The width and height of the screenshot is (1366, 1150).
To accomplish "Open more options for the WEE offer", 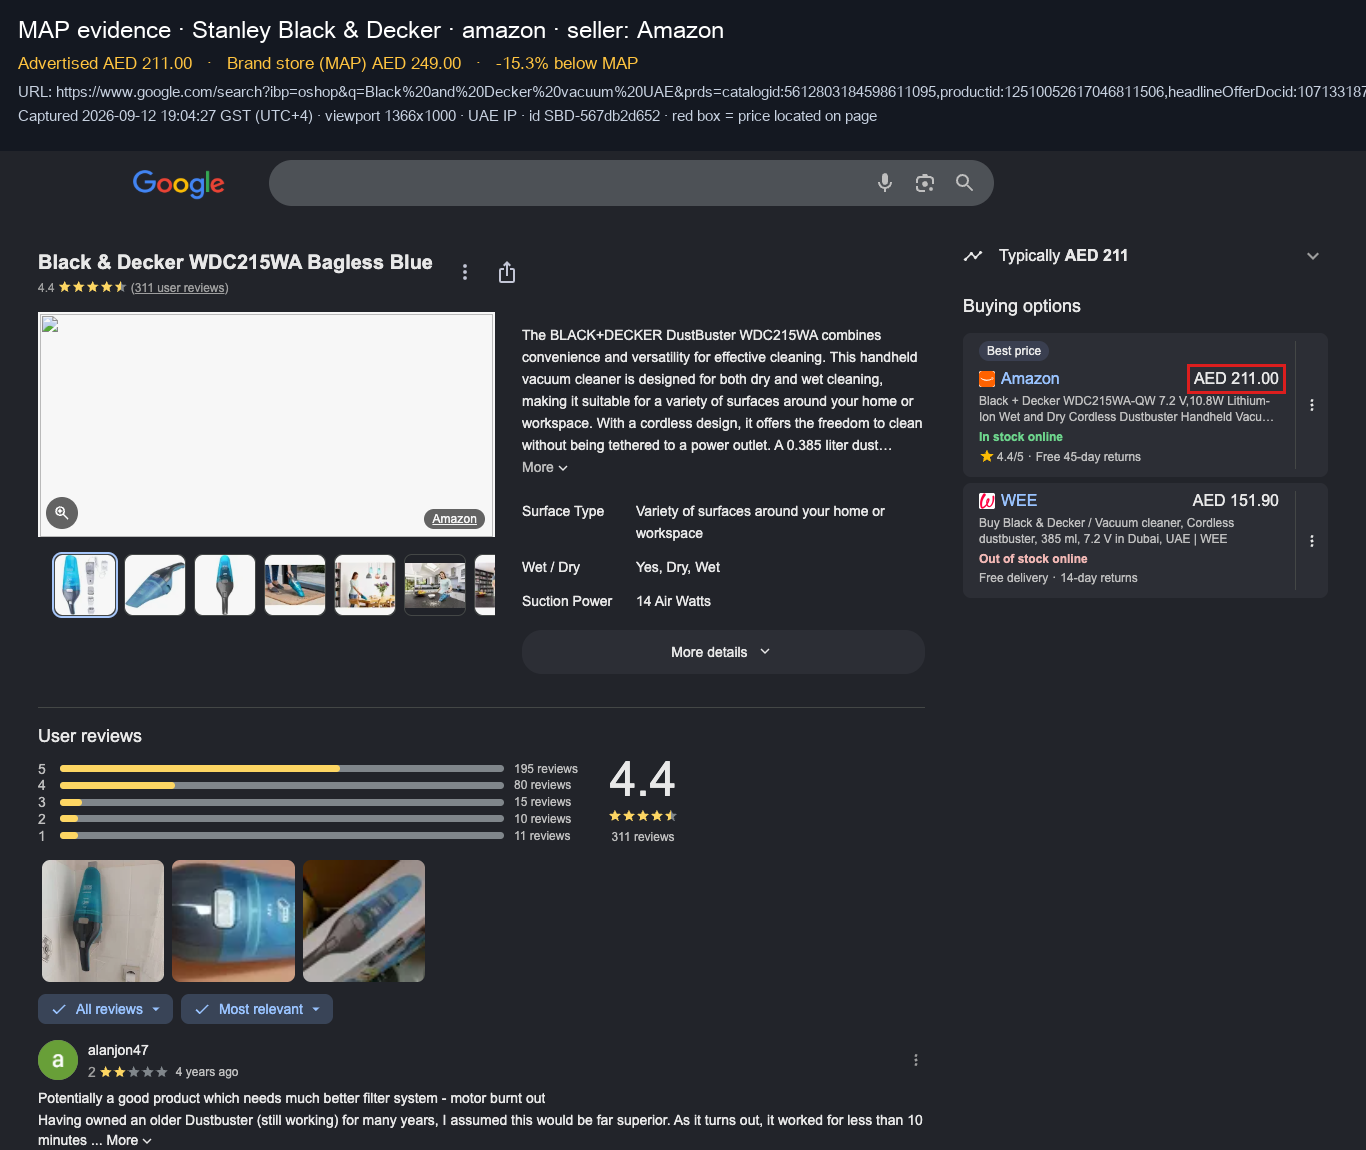I will [x=1312, y=541].
